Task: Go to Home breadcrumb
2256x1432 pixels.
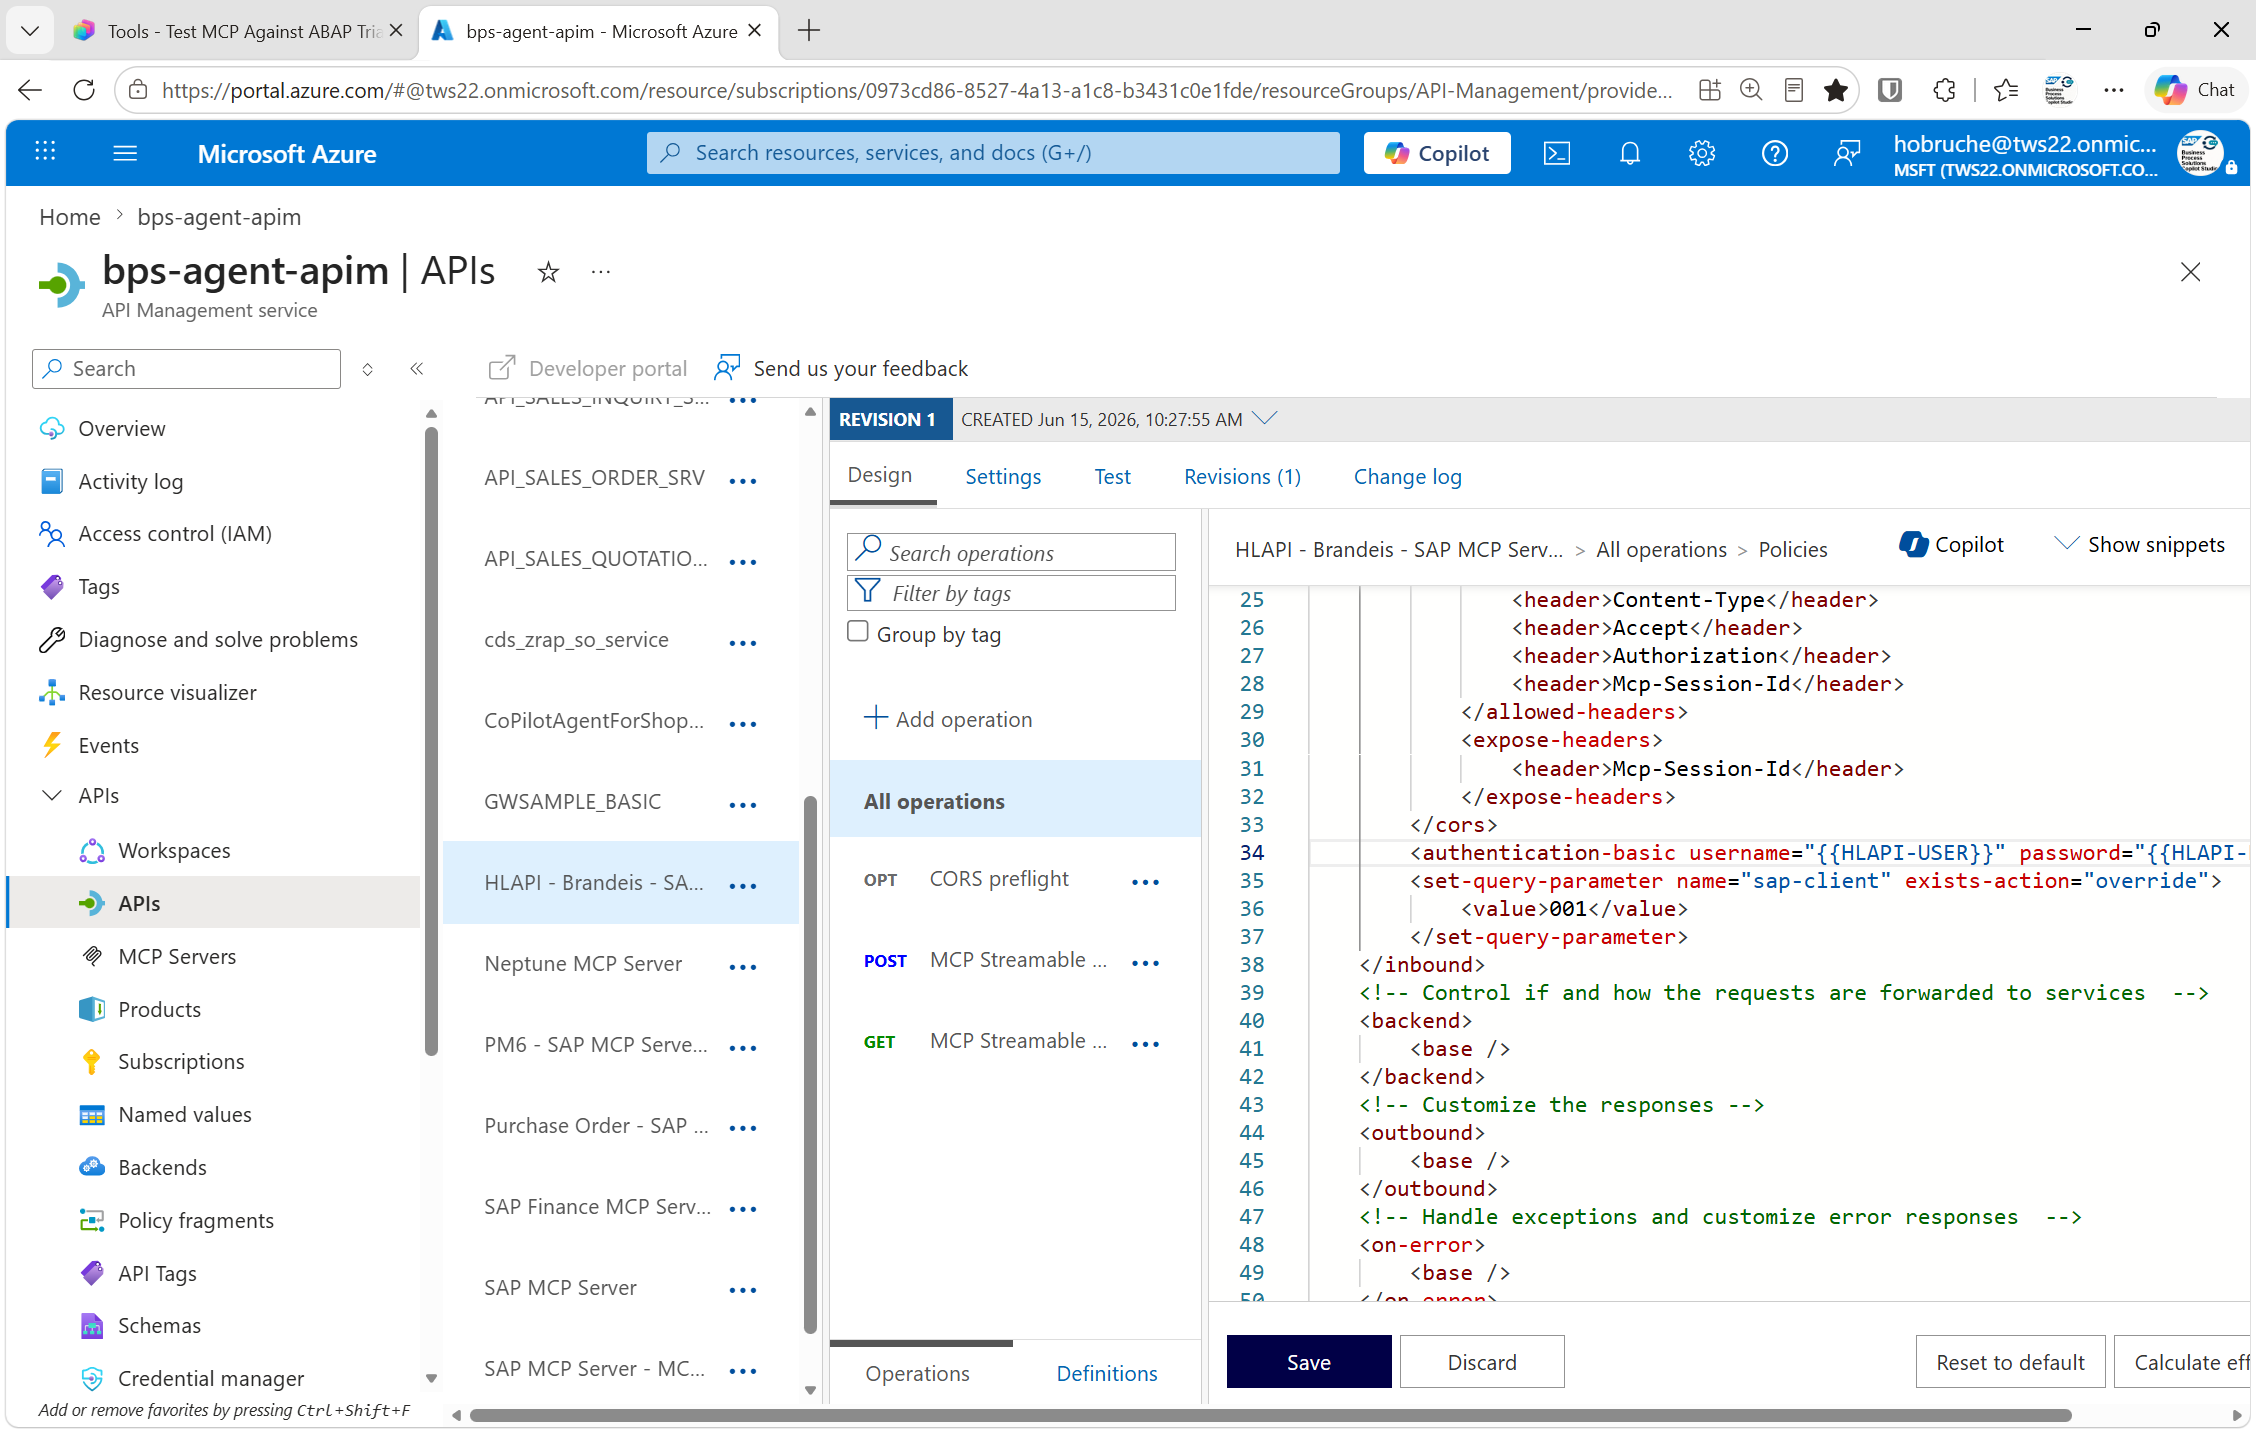Action: click(x=70, y=217)
